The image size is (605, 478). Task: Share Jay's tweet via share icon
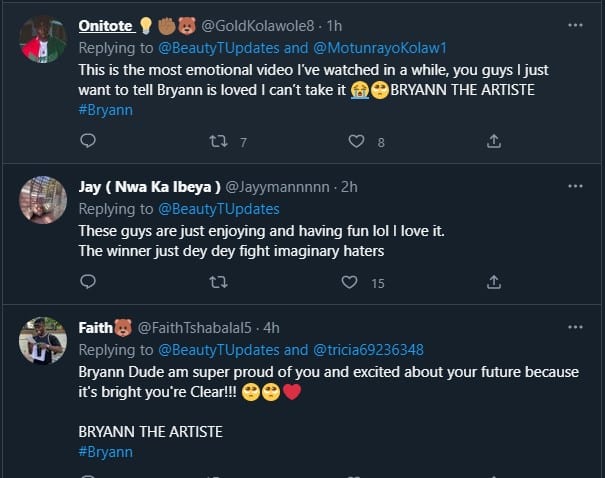click(493, 283)
